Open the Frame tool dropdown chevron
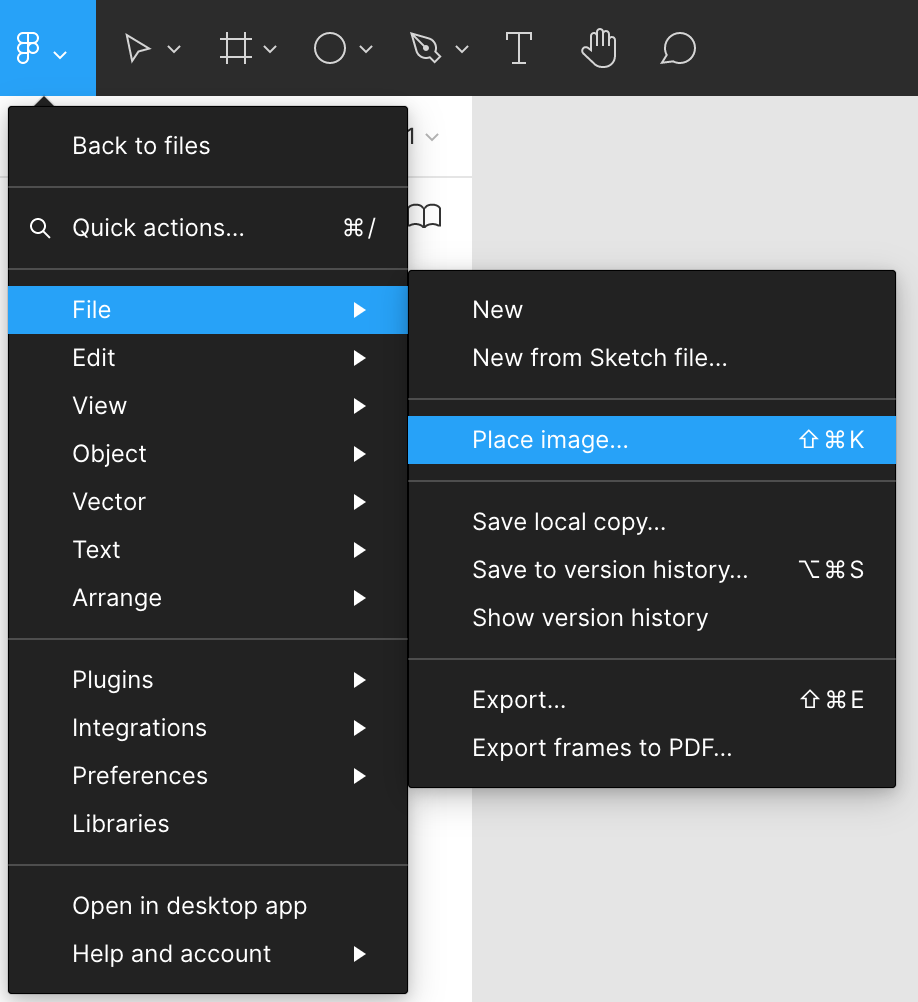The height and width of the screenshot is (1002, 918). point(270,49)
